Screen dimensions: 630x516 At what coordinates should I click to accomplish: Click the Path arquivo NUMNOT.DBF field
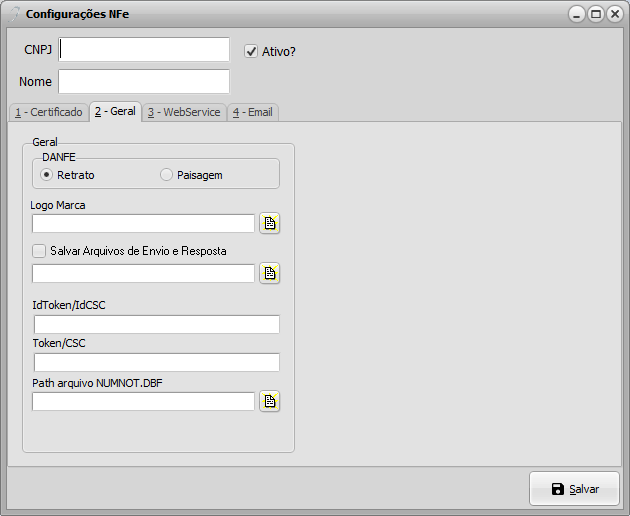coord(143,401)
